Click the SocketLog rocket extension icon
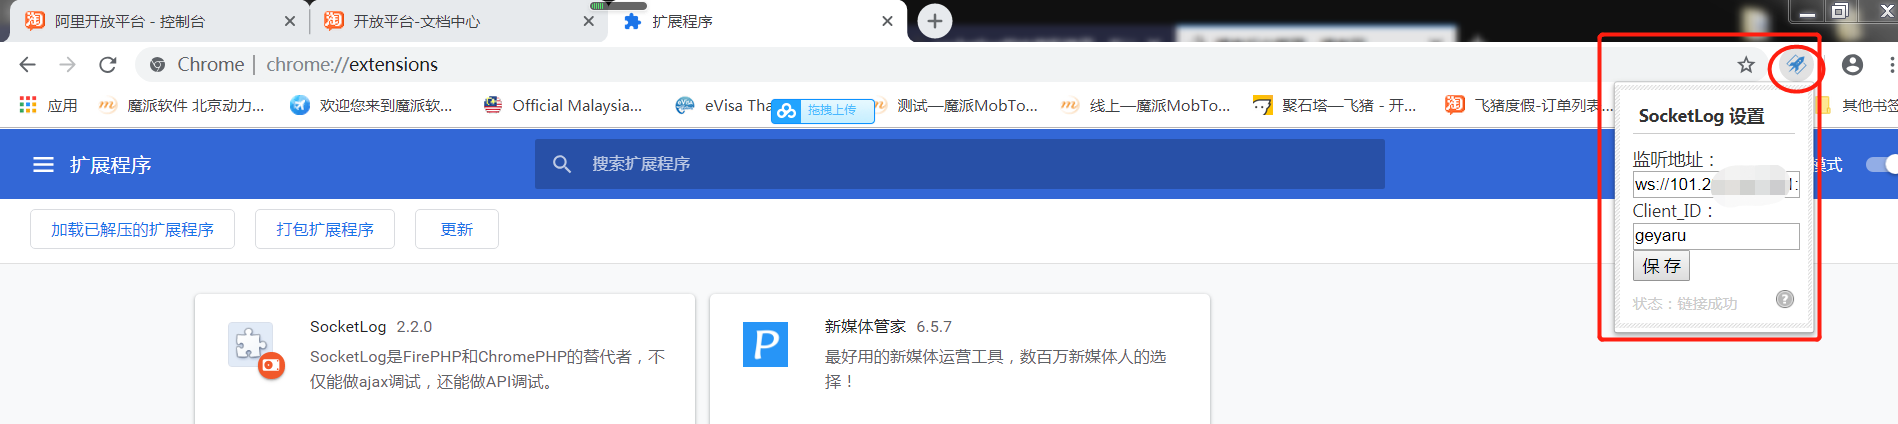 tap(1796, 65)
